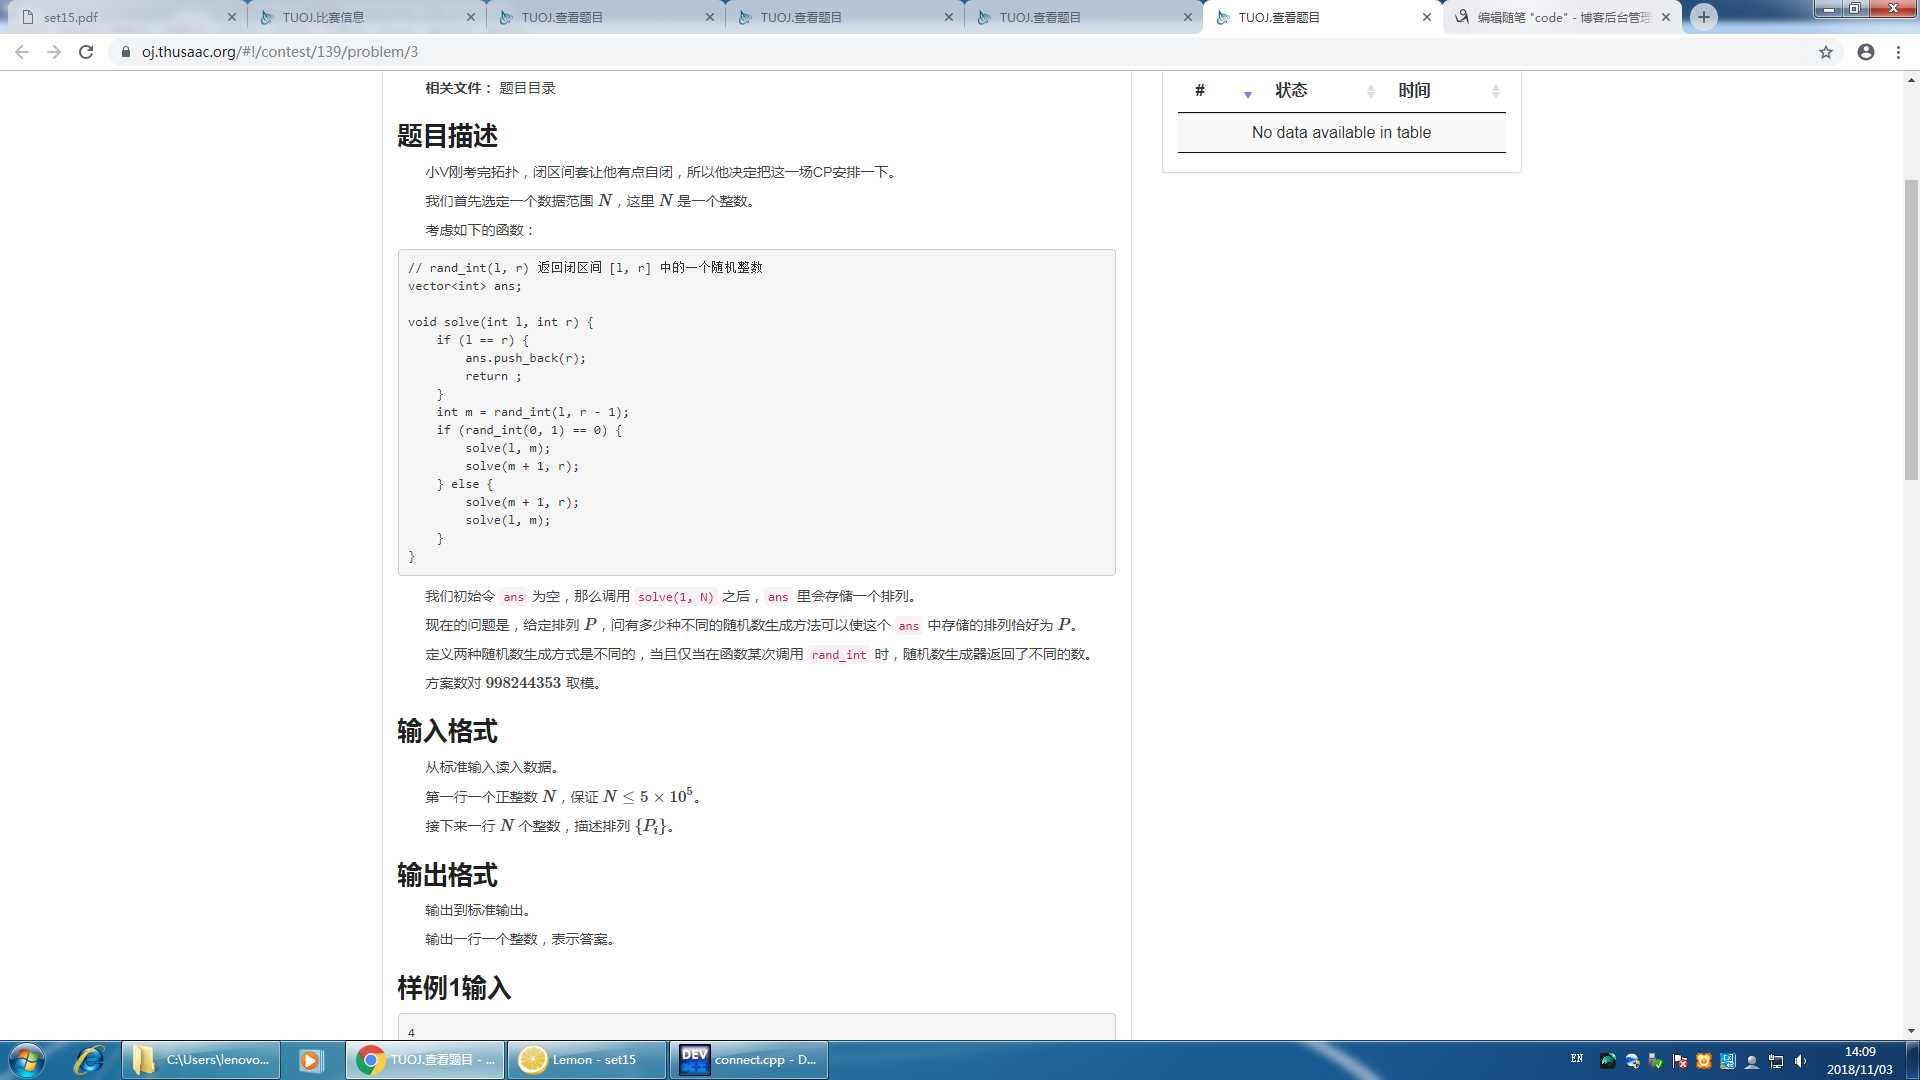Click the EN language indicator in tray

1577,1059
